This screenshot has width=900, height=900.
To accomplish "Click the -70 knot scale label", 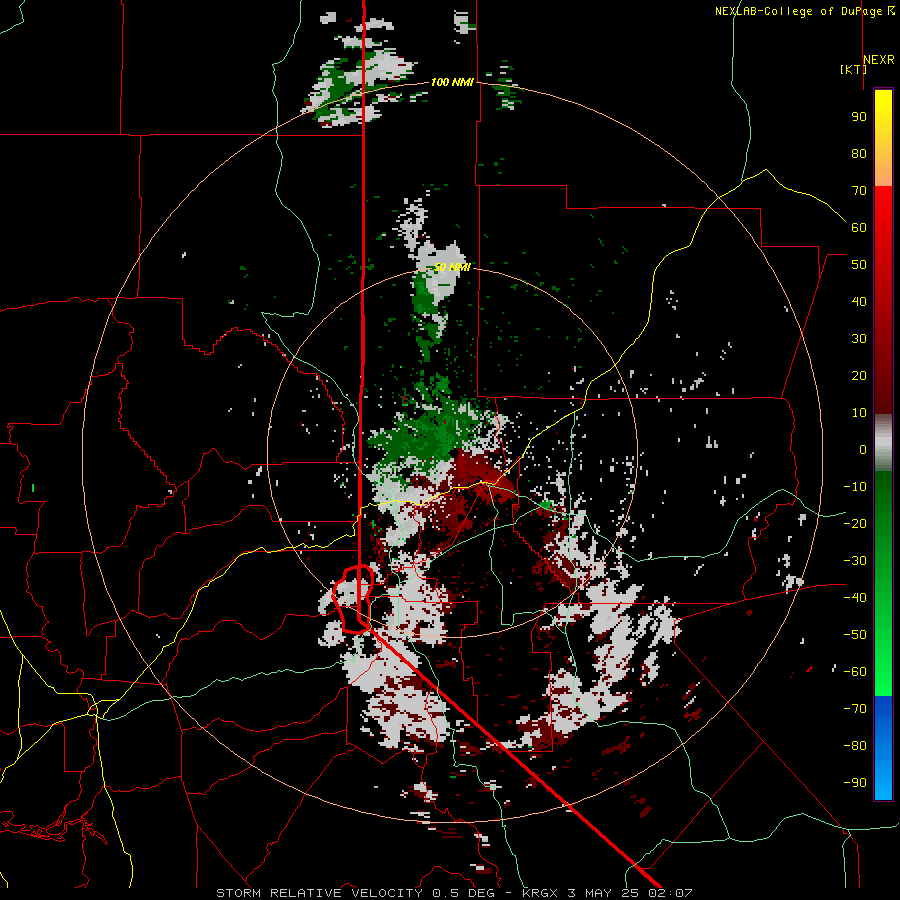I will point(855,709).
